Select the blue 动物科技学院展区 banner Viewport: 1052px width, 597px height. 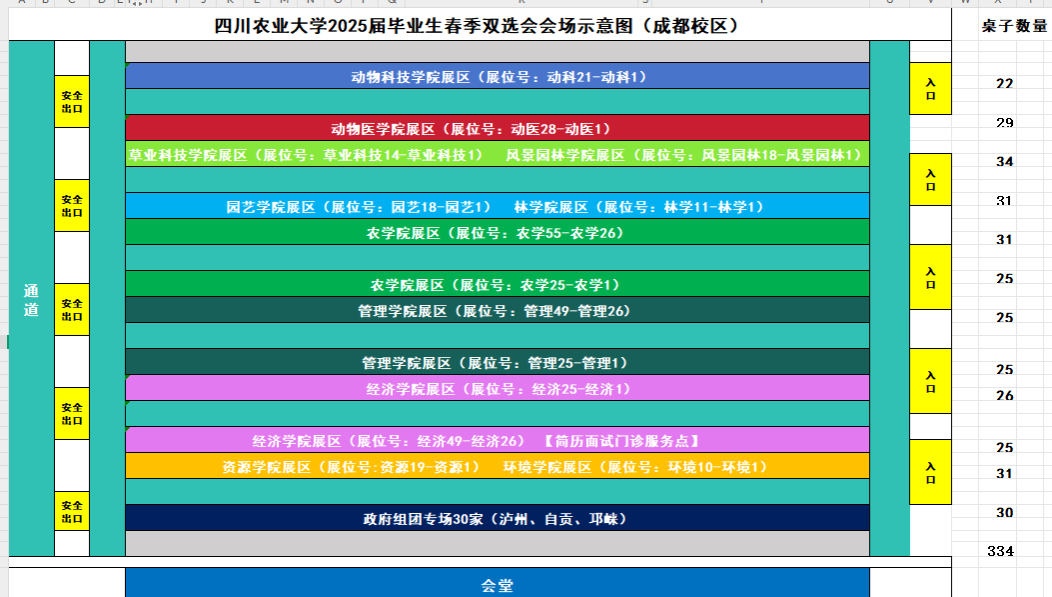[497, 76]
